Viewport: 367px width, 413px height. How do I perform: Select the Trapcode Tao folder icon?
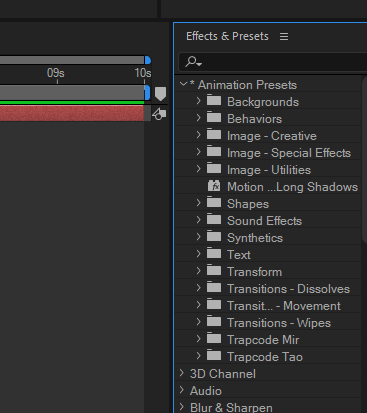pyautogui.click(x=214, y=355)
